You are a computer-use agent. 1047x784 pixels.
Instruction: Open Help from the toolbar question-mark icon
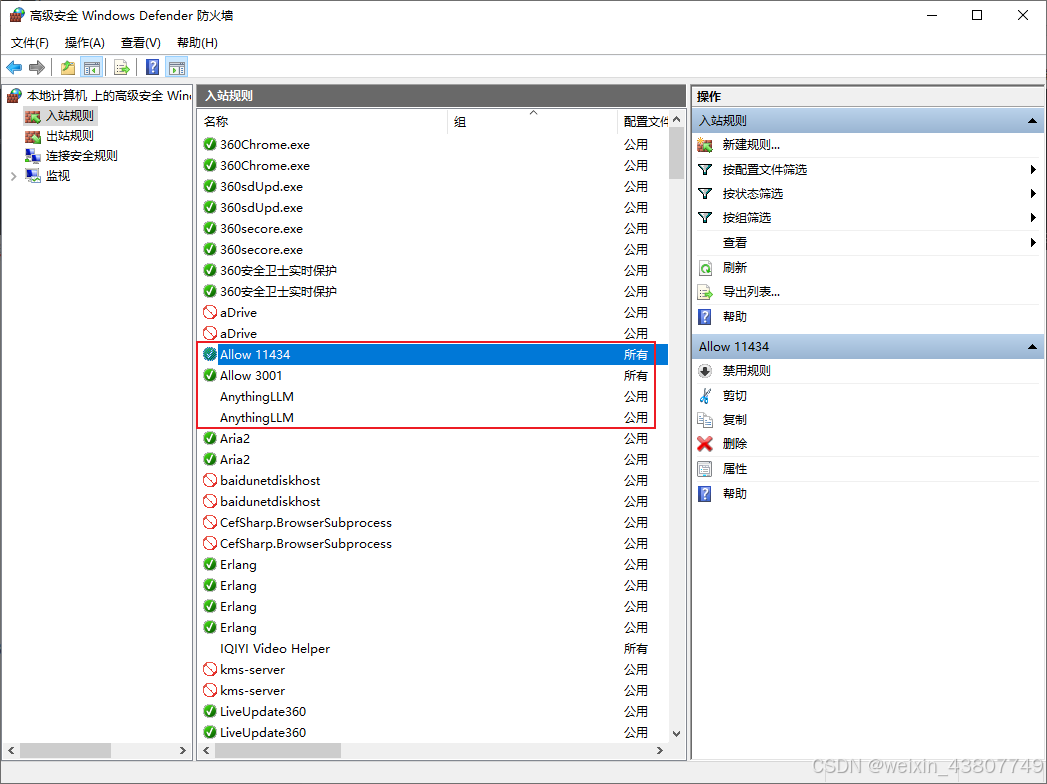pyautogui.click(x=152, y=67)
